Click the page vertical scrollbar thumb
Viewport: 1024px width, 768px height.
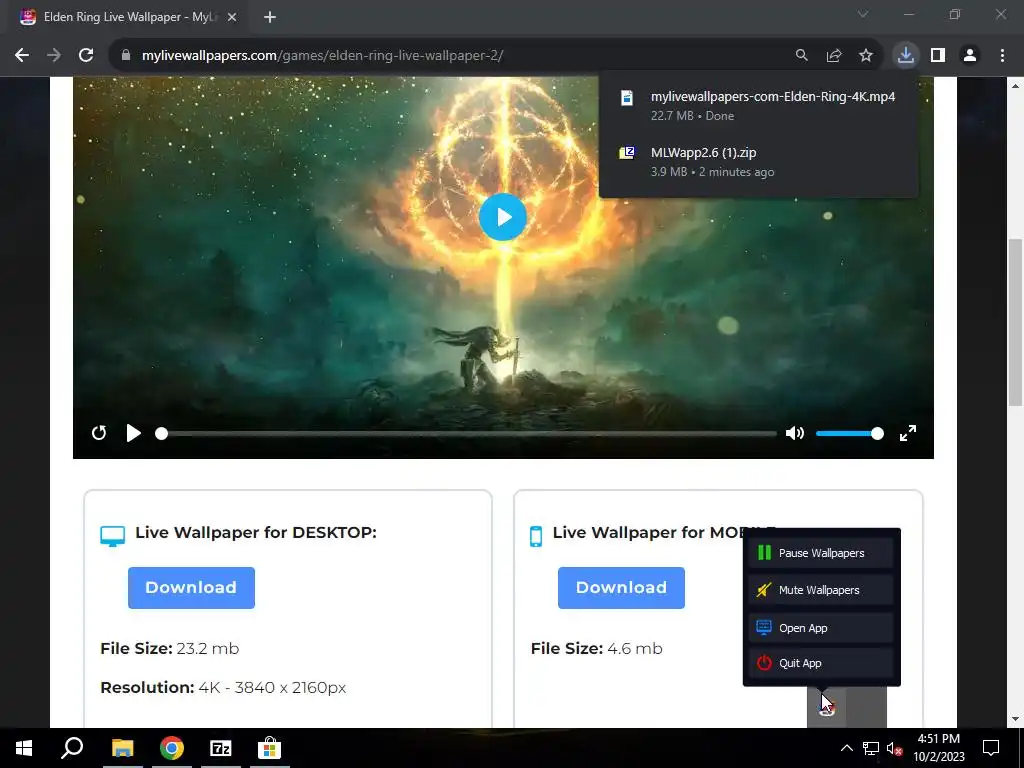pos(1015,323)
